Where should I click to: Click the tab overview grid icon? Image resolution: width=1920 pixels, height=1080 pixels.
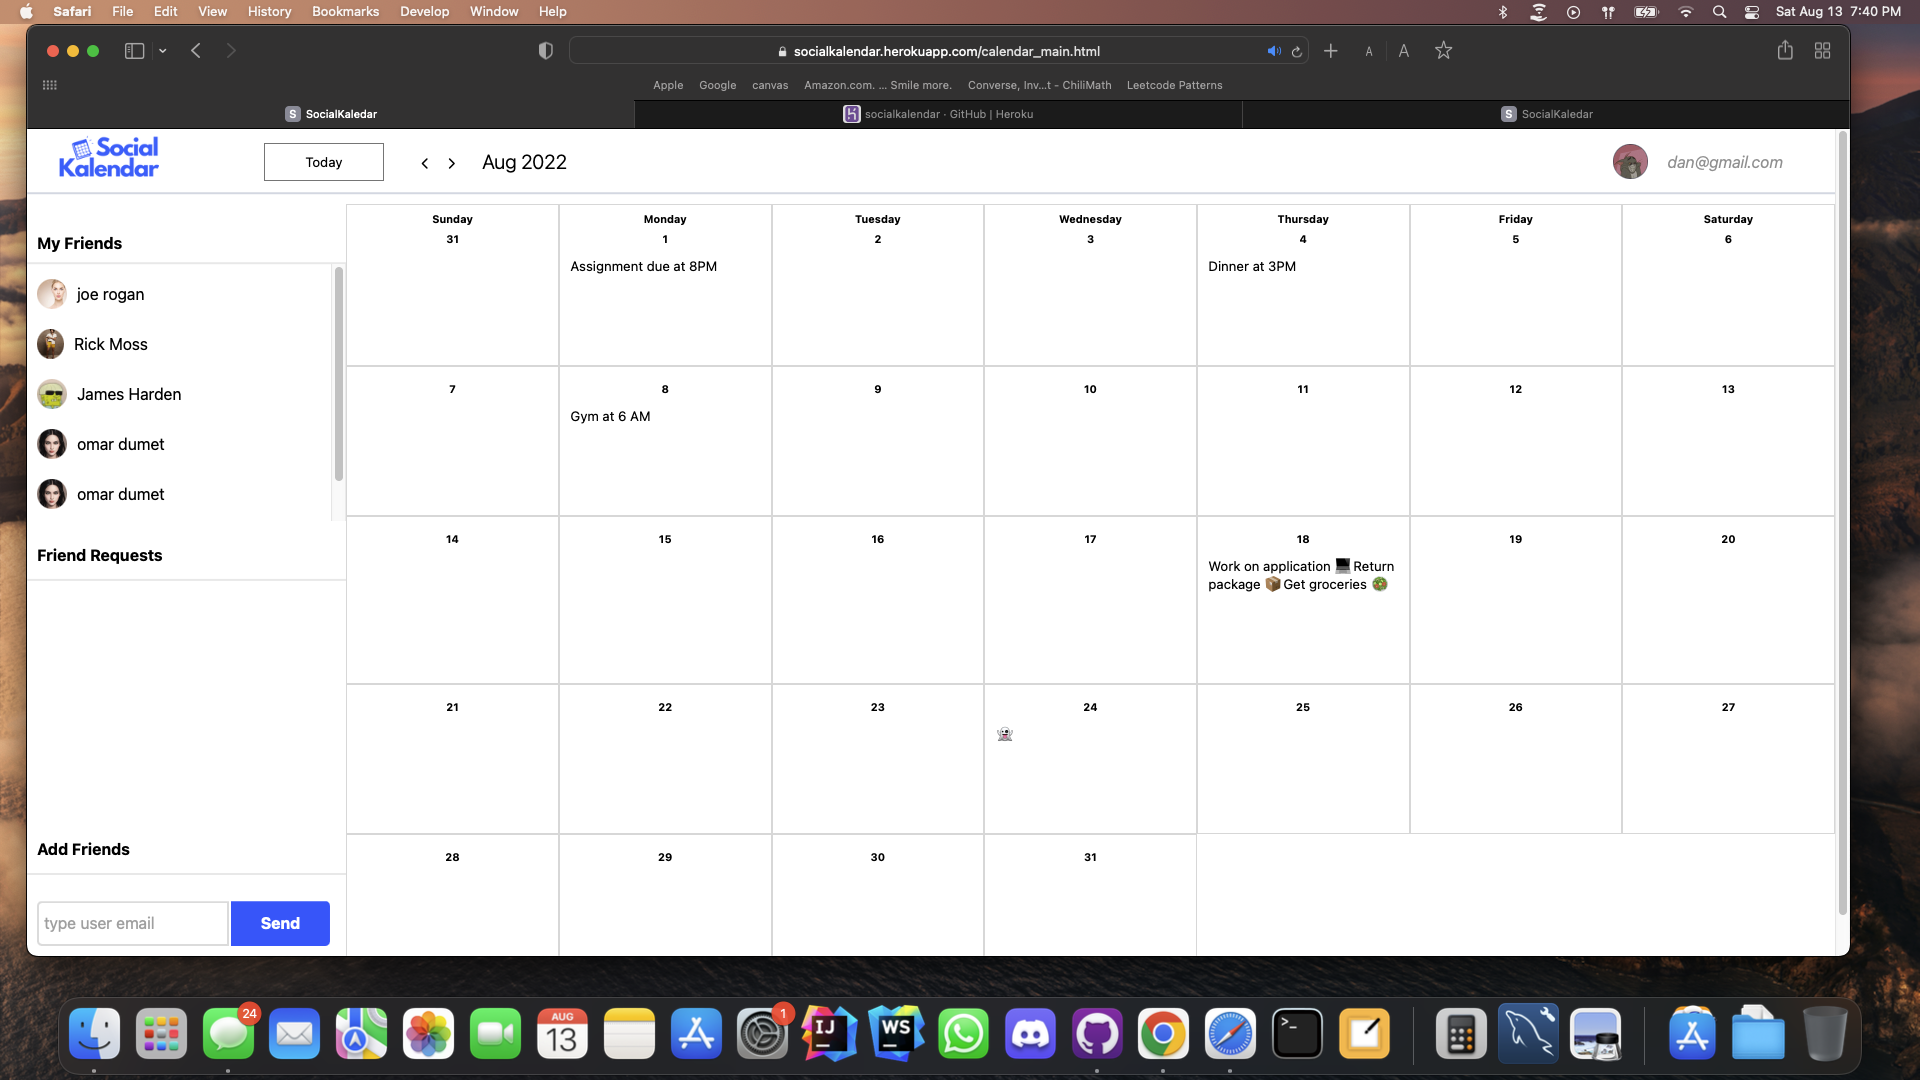coord(1822,50)
